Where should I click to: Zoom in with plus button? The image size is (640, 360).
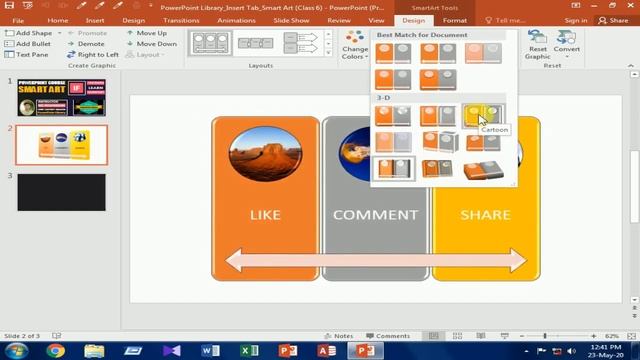[x=593, y=336]
